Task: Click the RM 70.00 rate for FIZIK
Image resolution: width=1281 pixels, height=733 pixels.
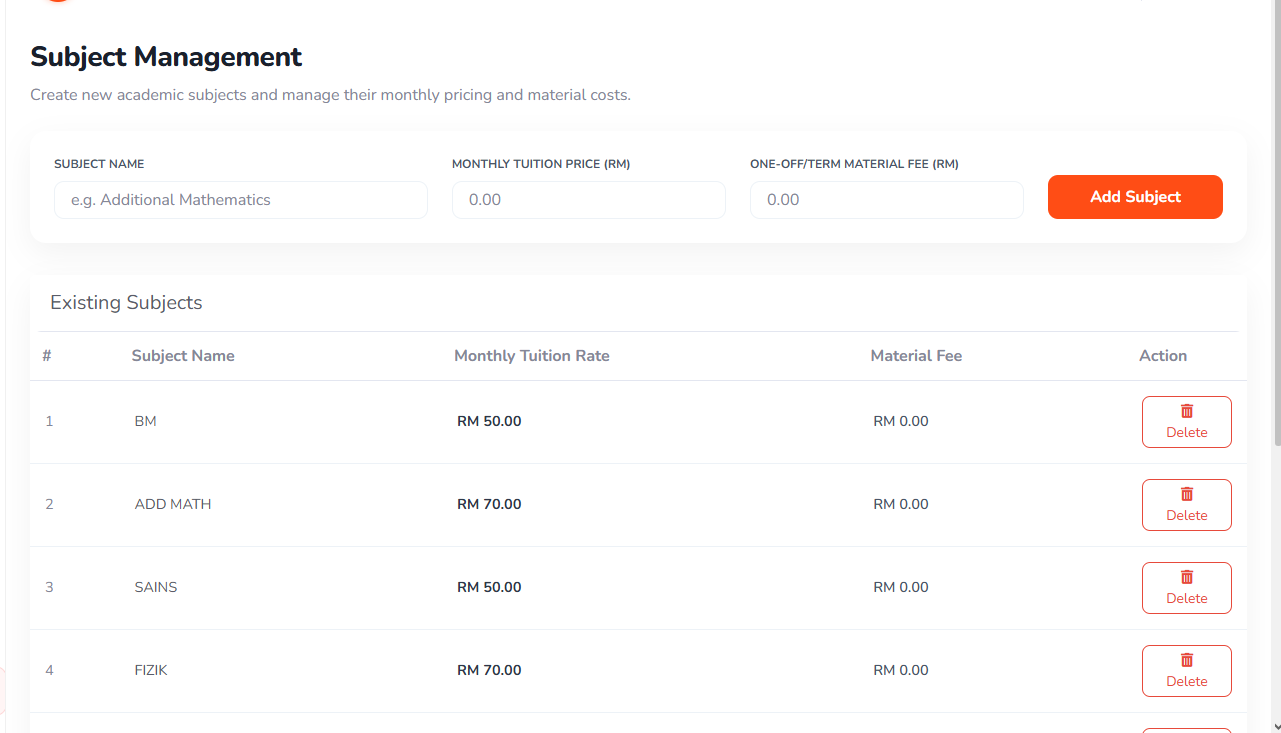Action: (x=489, y=671)
